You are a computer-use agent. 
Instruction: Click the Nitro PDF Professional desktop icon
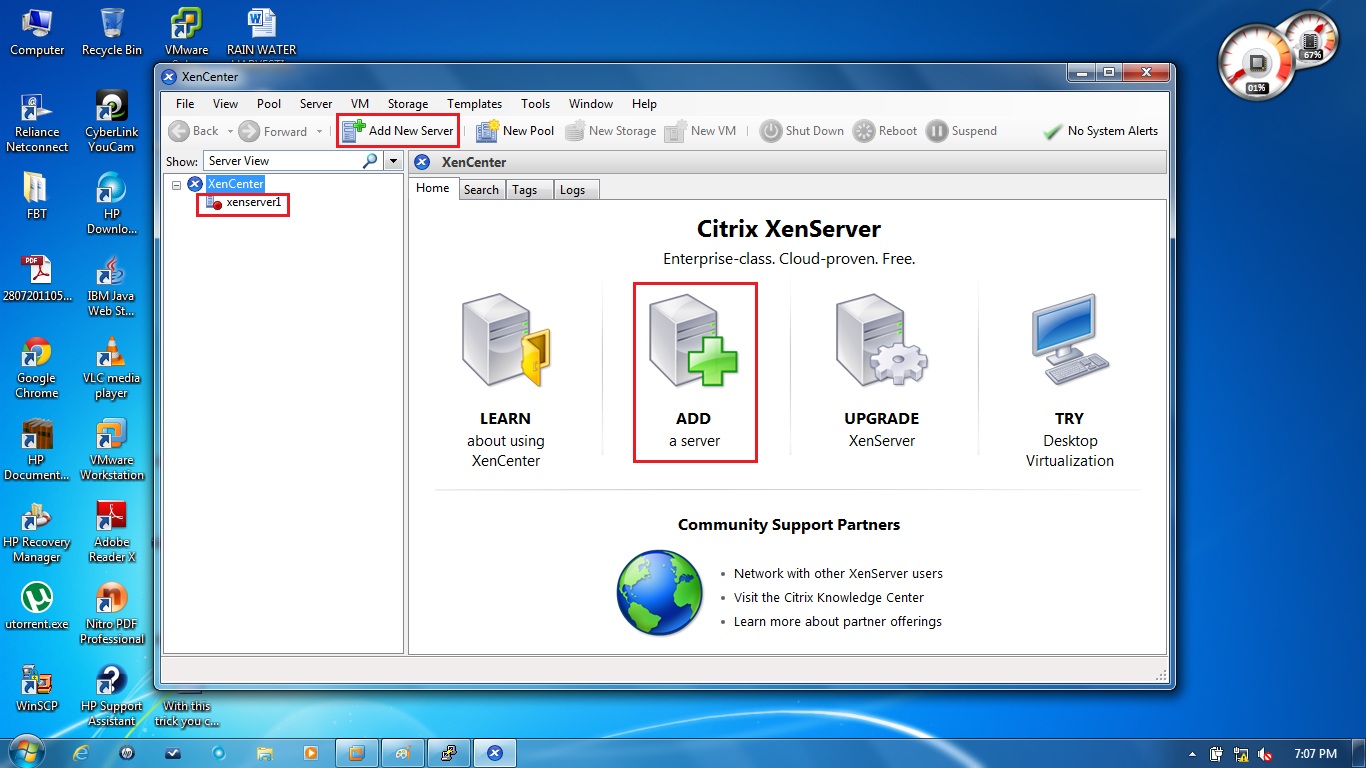[x=112, y=614]
